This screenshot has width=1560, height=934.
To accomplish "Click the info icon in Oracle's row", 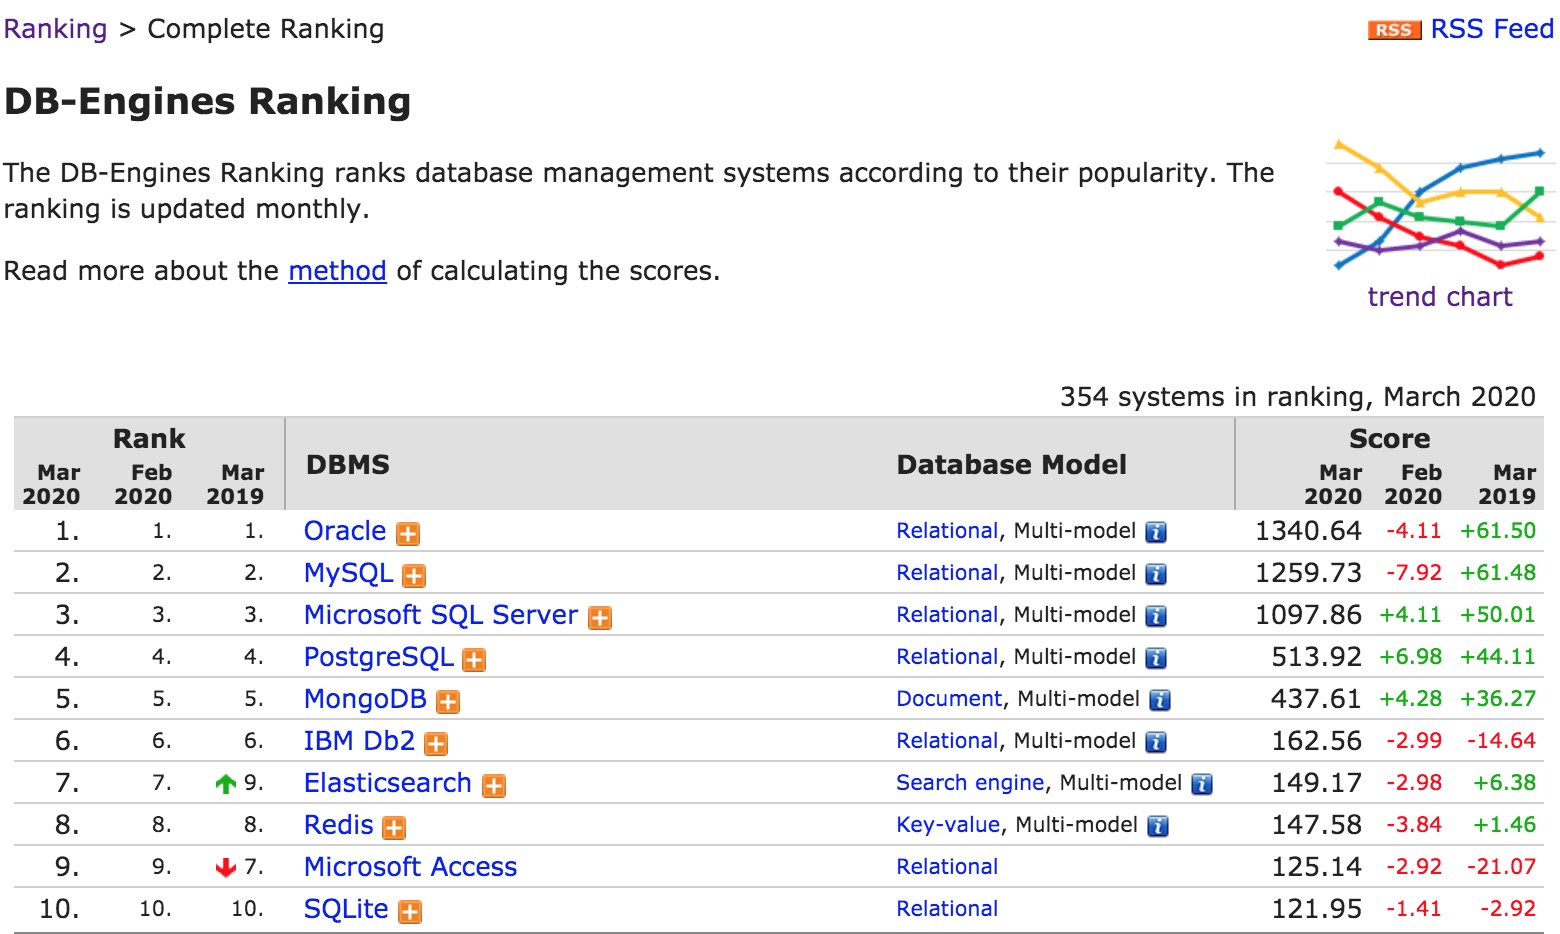I will 1156,532.
